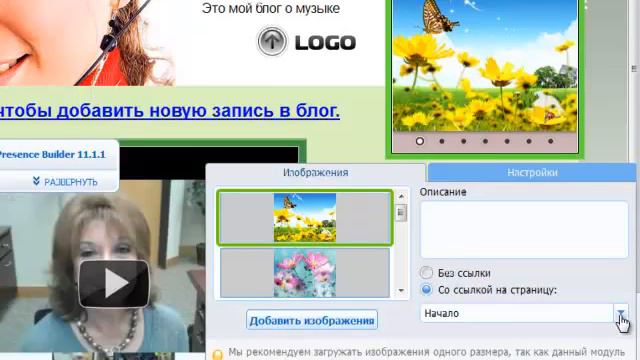Screen dimensions: 640x360
Task: Select the Со ссылкой на страницу option
Action: [x=427, y=290]
